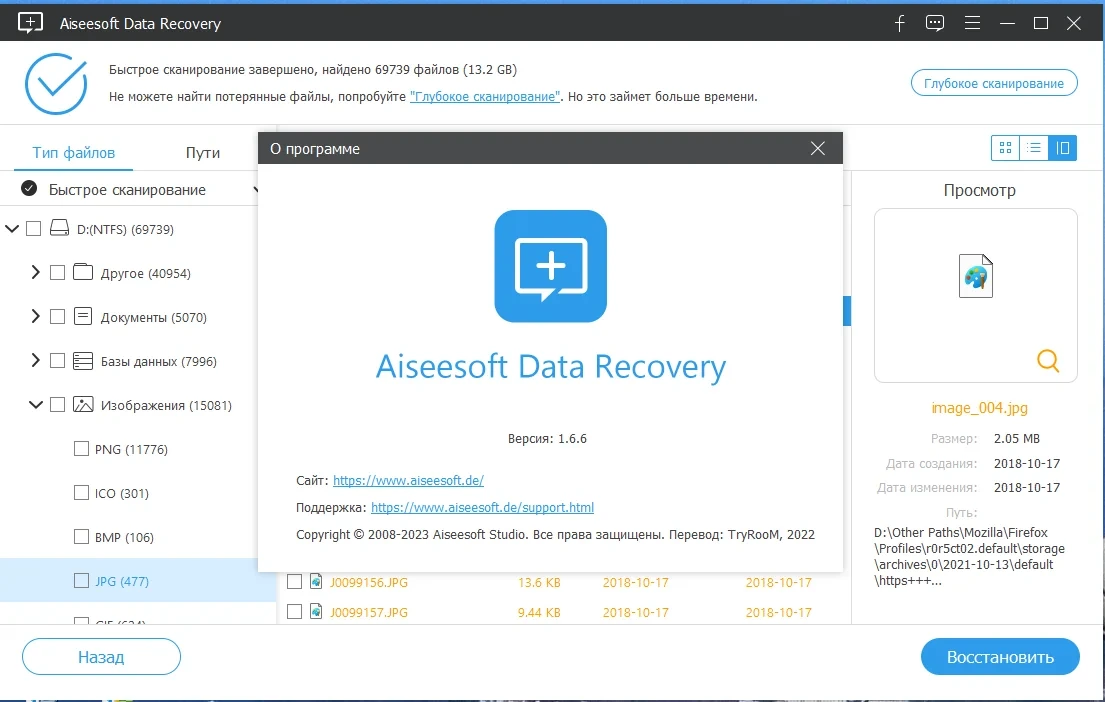Switch to content preview view mode

coord(1063,148)
